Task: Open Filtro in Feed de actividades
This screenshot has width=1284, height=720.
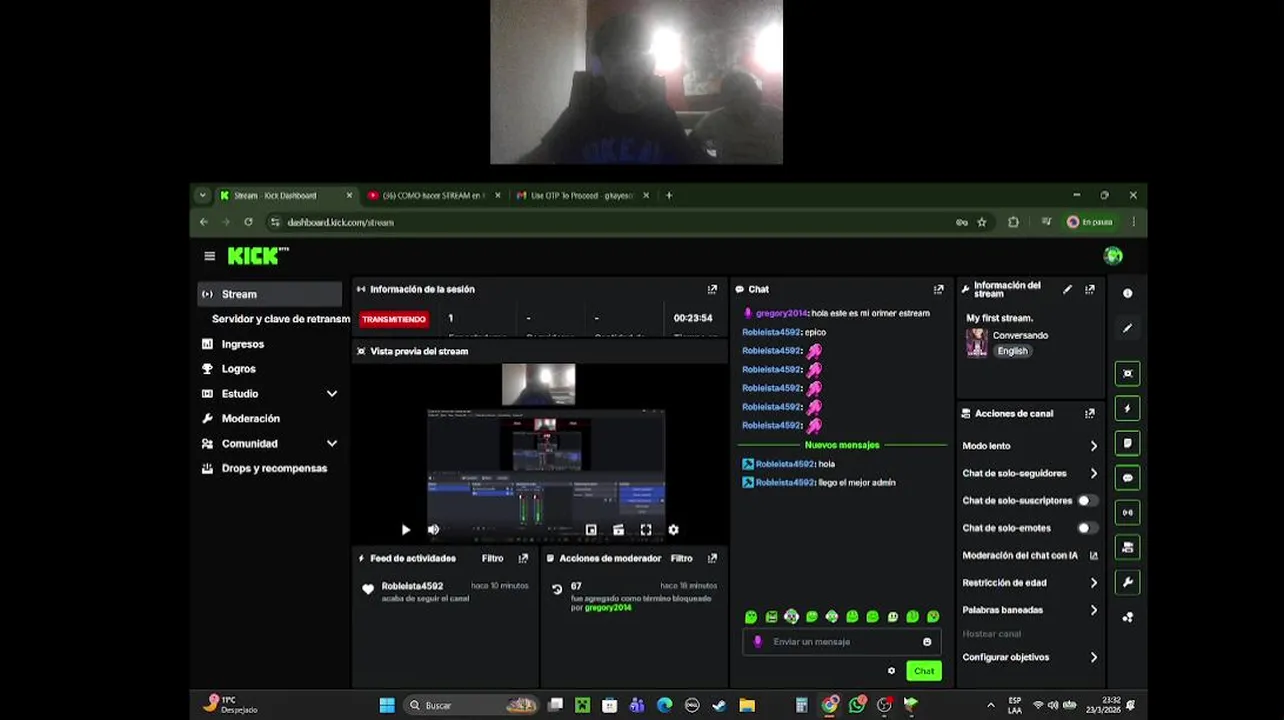Action: click(493, 558)
